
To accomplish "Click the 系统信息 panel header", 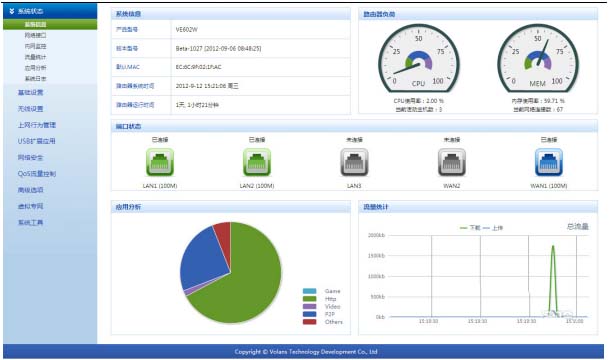I will [231, 14].
